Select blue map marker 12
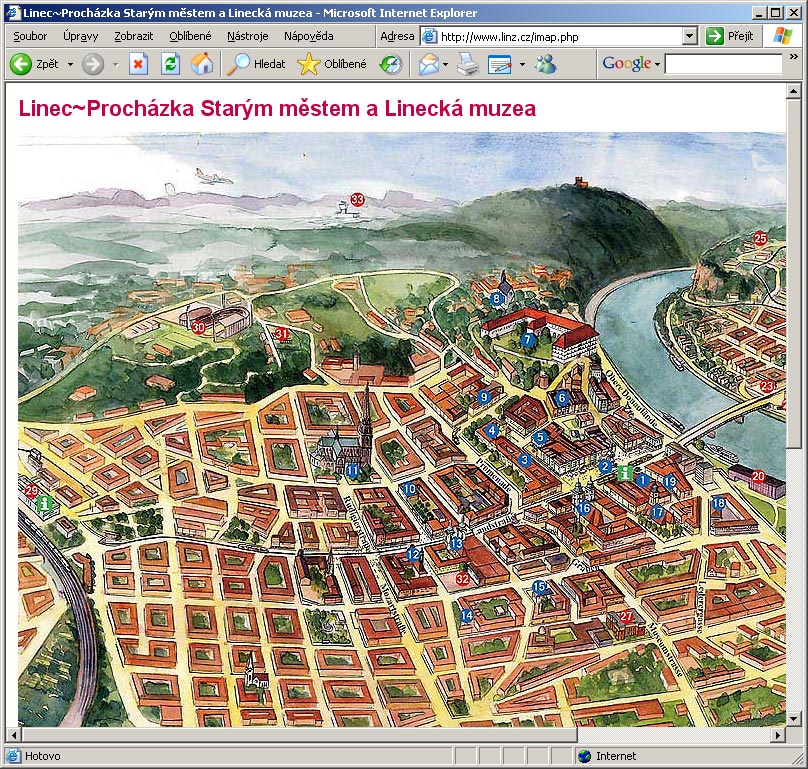This screenshot has width=808, height=769. [413, 554]
